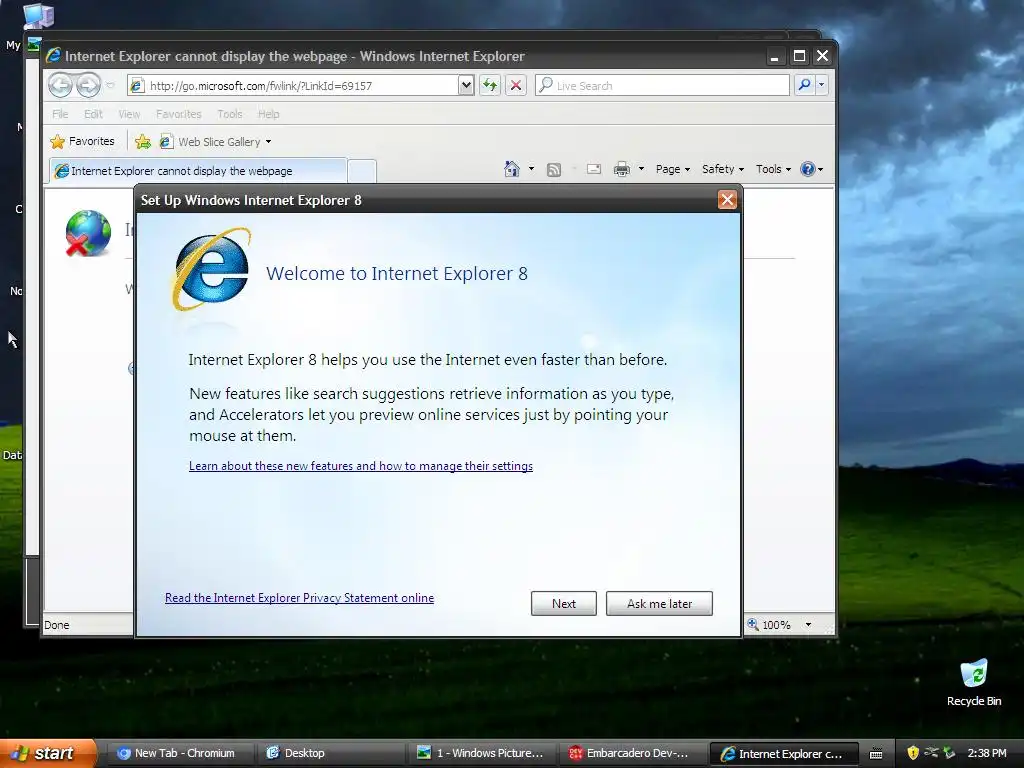Viewport: 1024px width, 768px height.
Task: Click the Back navigation arrow in Internet Explorer
Action: 60,86
